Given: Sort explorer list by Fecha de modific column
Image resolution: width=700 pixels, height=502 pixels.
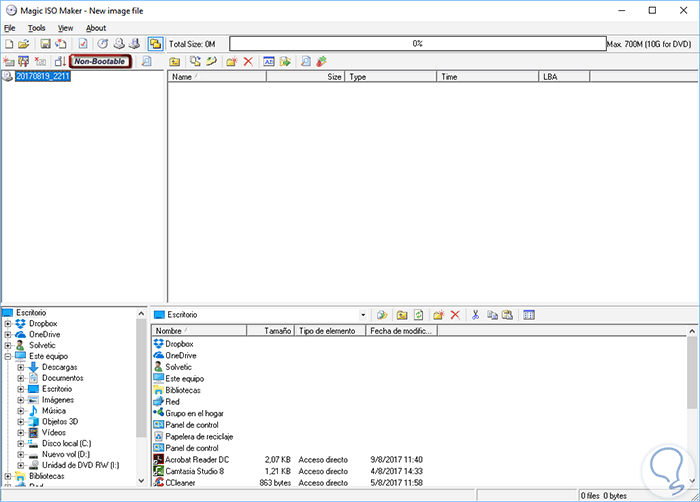Looking at the screenshot, I should click(401, 331).
